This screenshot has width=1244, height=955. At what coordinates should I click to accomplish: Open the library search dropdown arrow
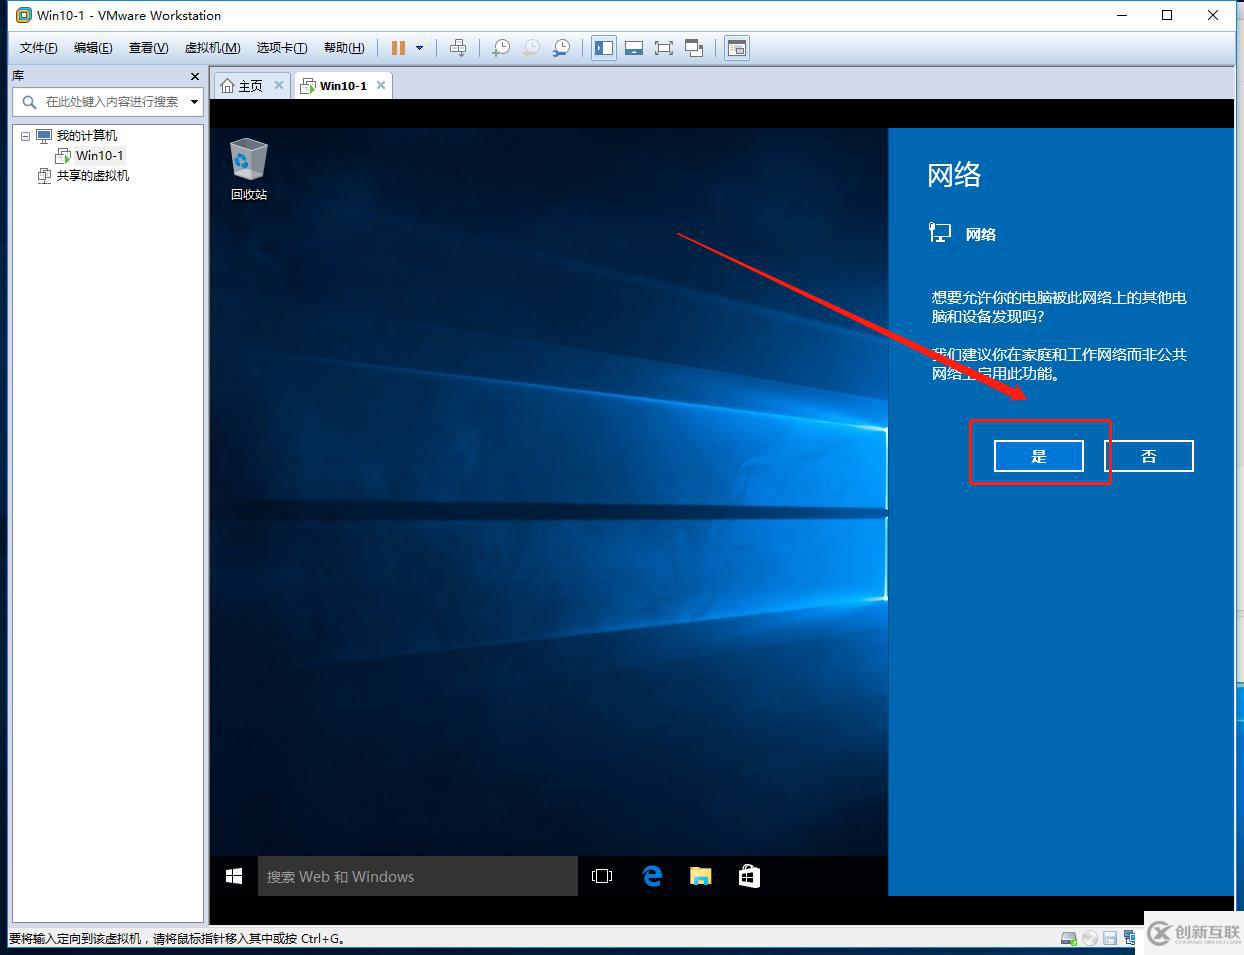(x=194, y=102)
